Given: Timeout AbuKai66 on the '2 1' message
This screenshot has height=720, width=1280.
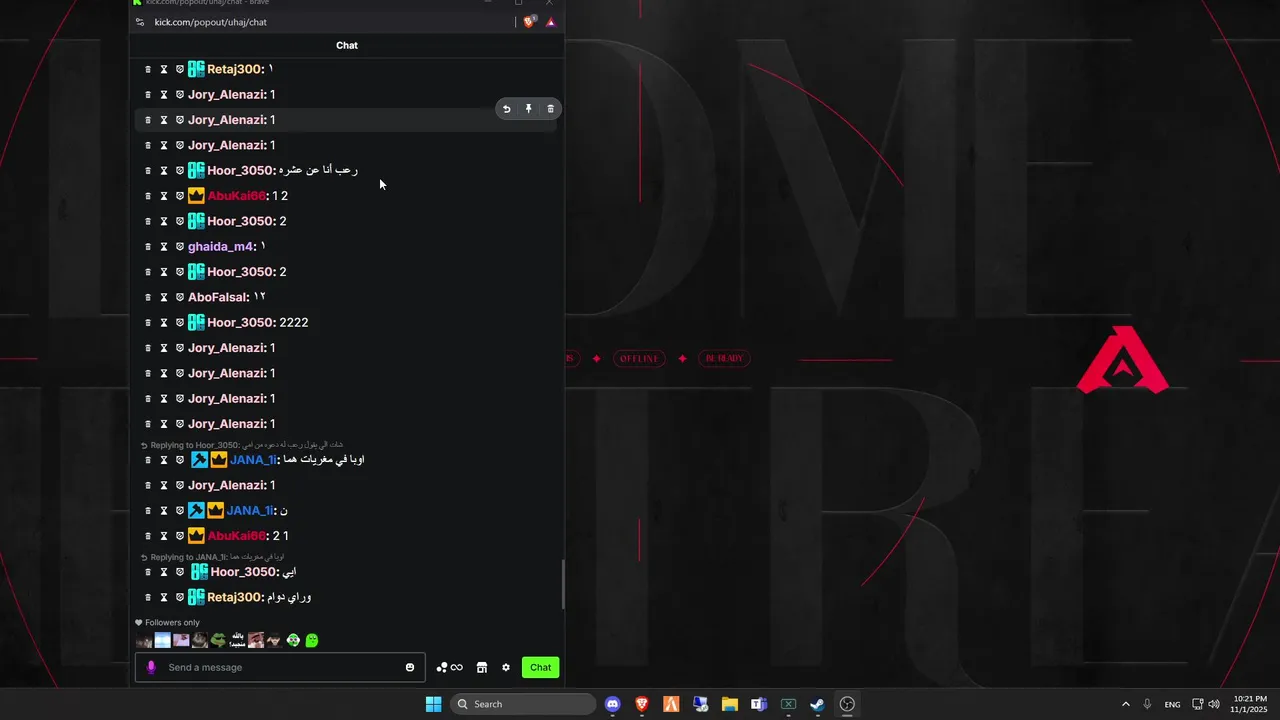Looking at the screenshot, I should click(164, 536).
